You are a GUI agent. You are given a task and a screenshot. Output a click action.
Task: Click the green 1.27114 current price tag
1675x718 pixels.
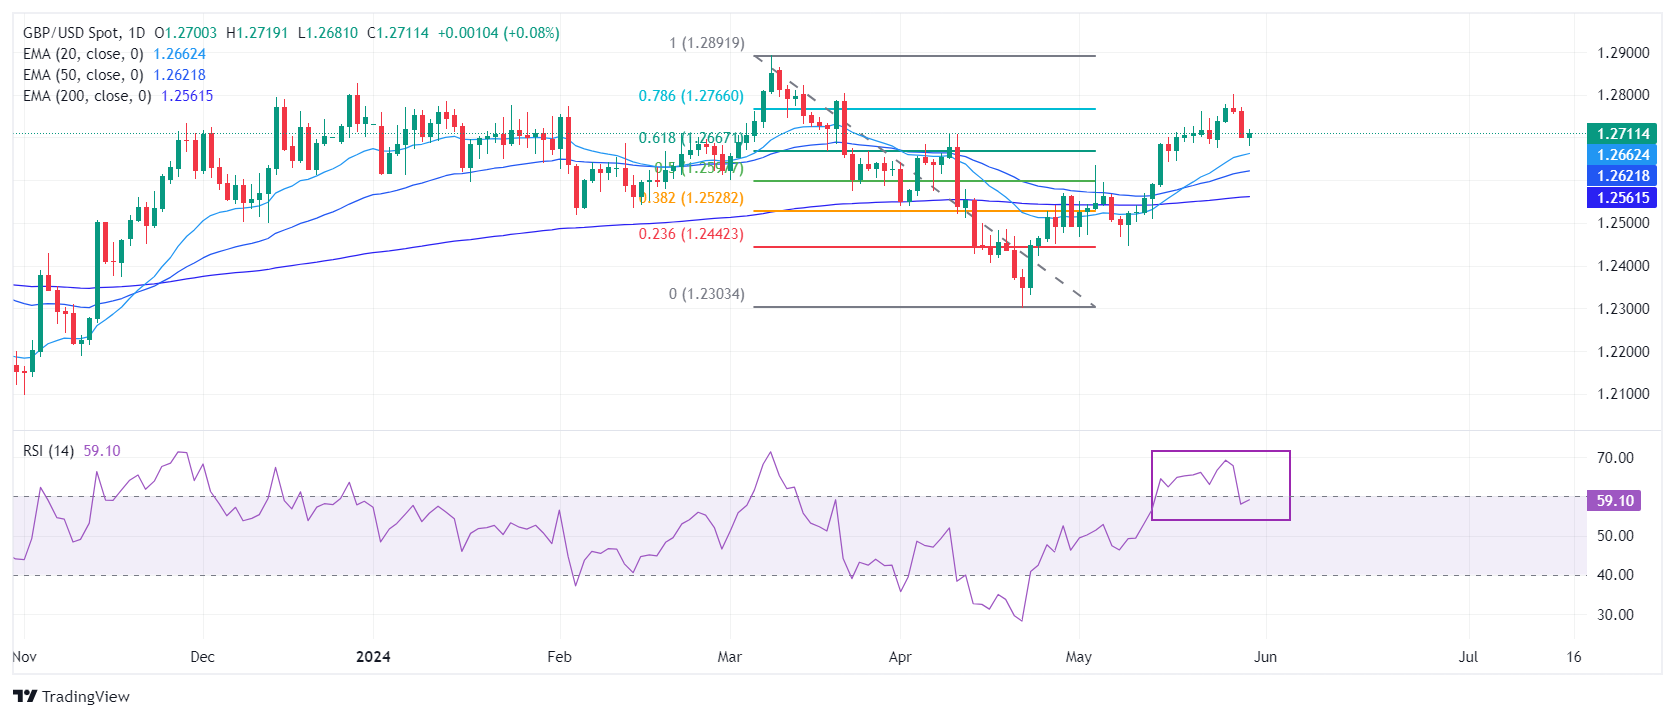coord(1622,134)
